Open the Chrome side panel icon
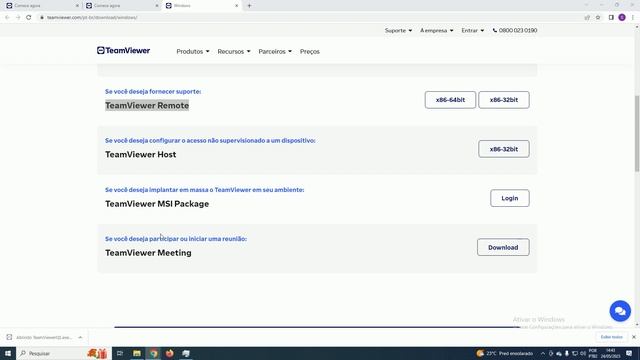This screenshot has height=360, width=640. coord(611,18)
